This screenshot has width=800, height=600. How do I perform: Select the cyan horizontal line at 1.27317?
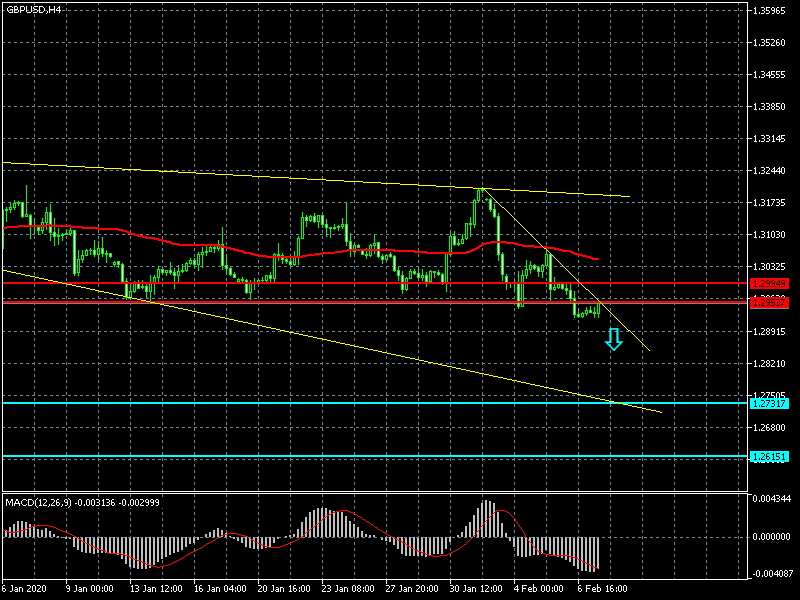[300, 403]
